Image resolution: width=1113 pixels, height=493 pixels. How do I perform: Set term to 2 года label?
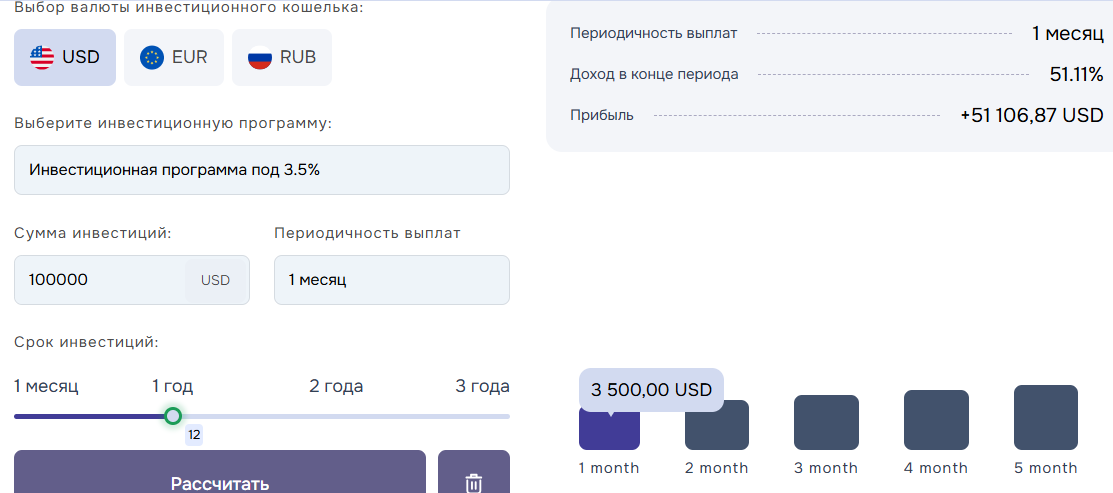pyautogui.click(x=336, y=386)
